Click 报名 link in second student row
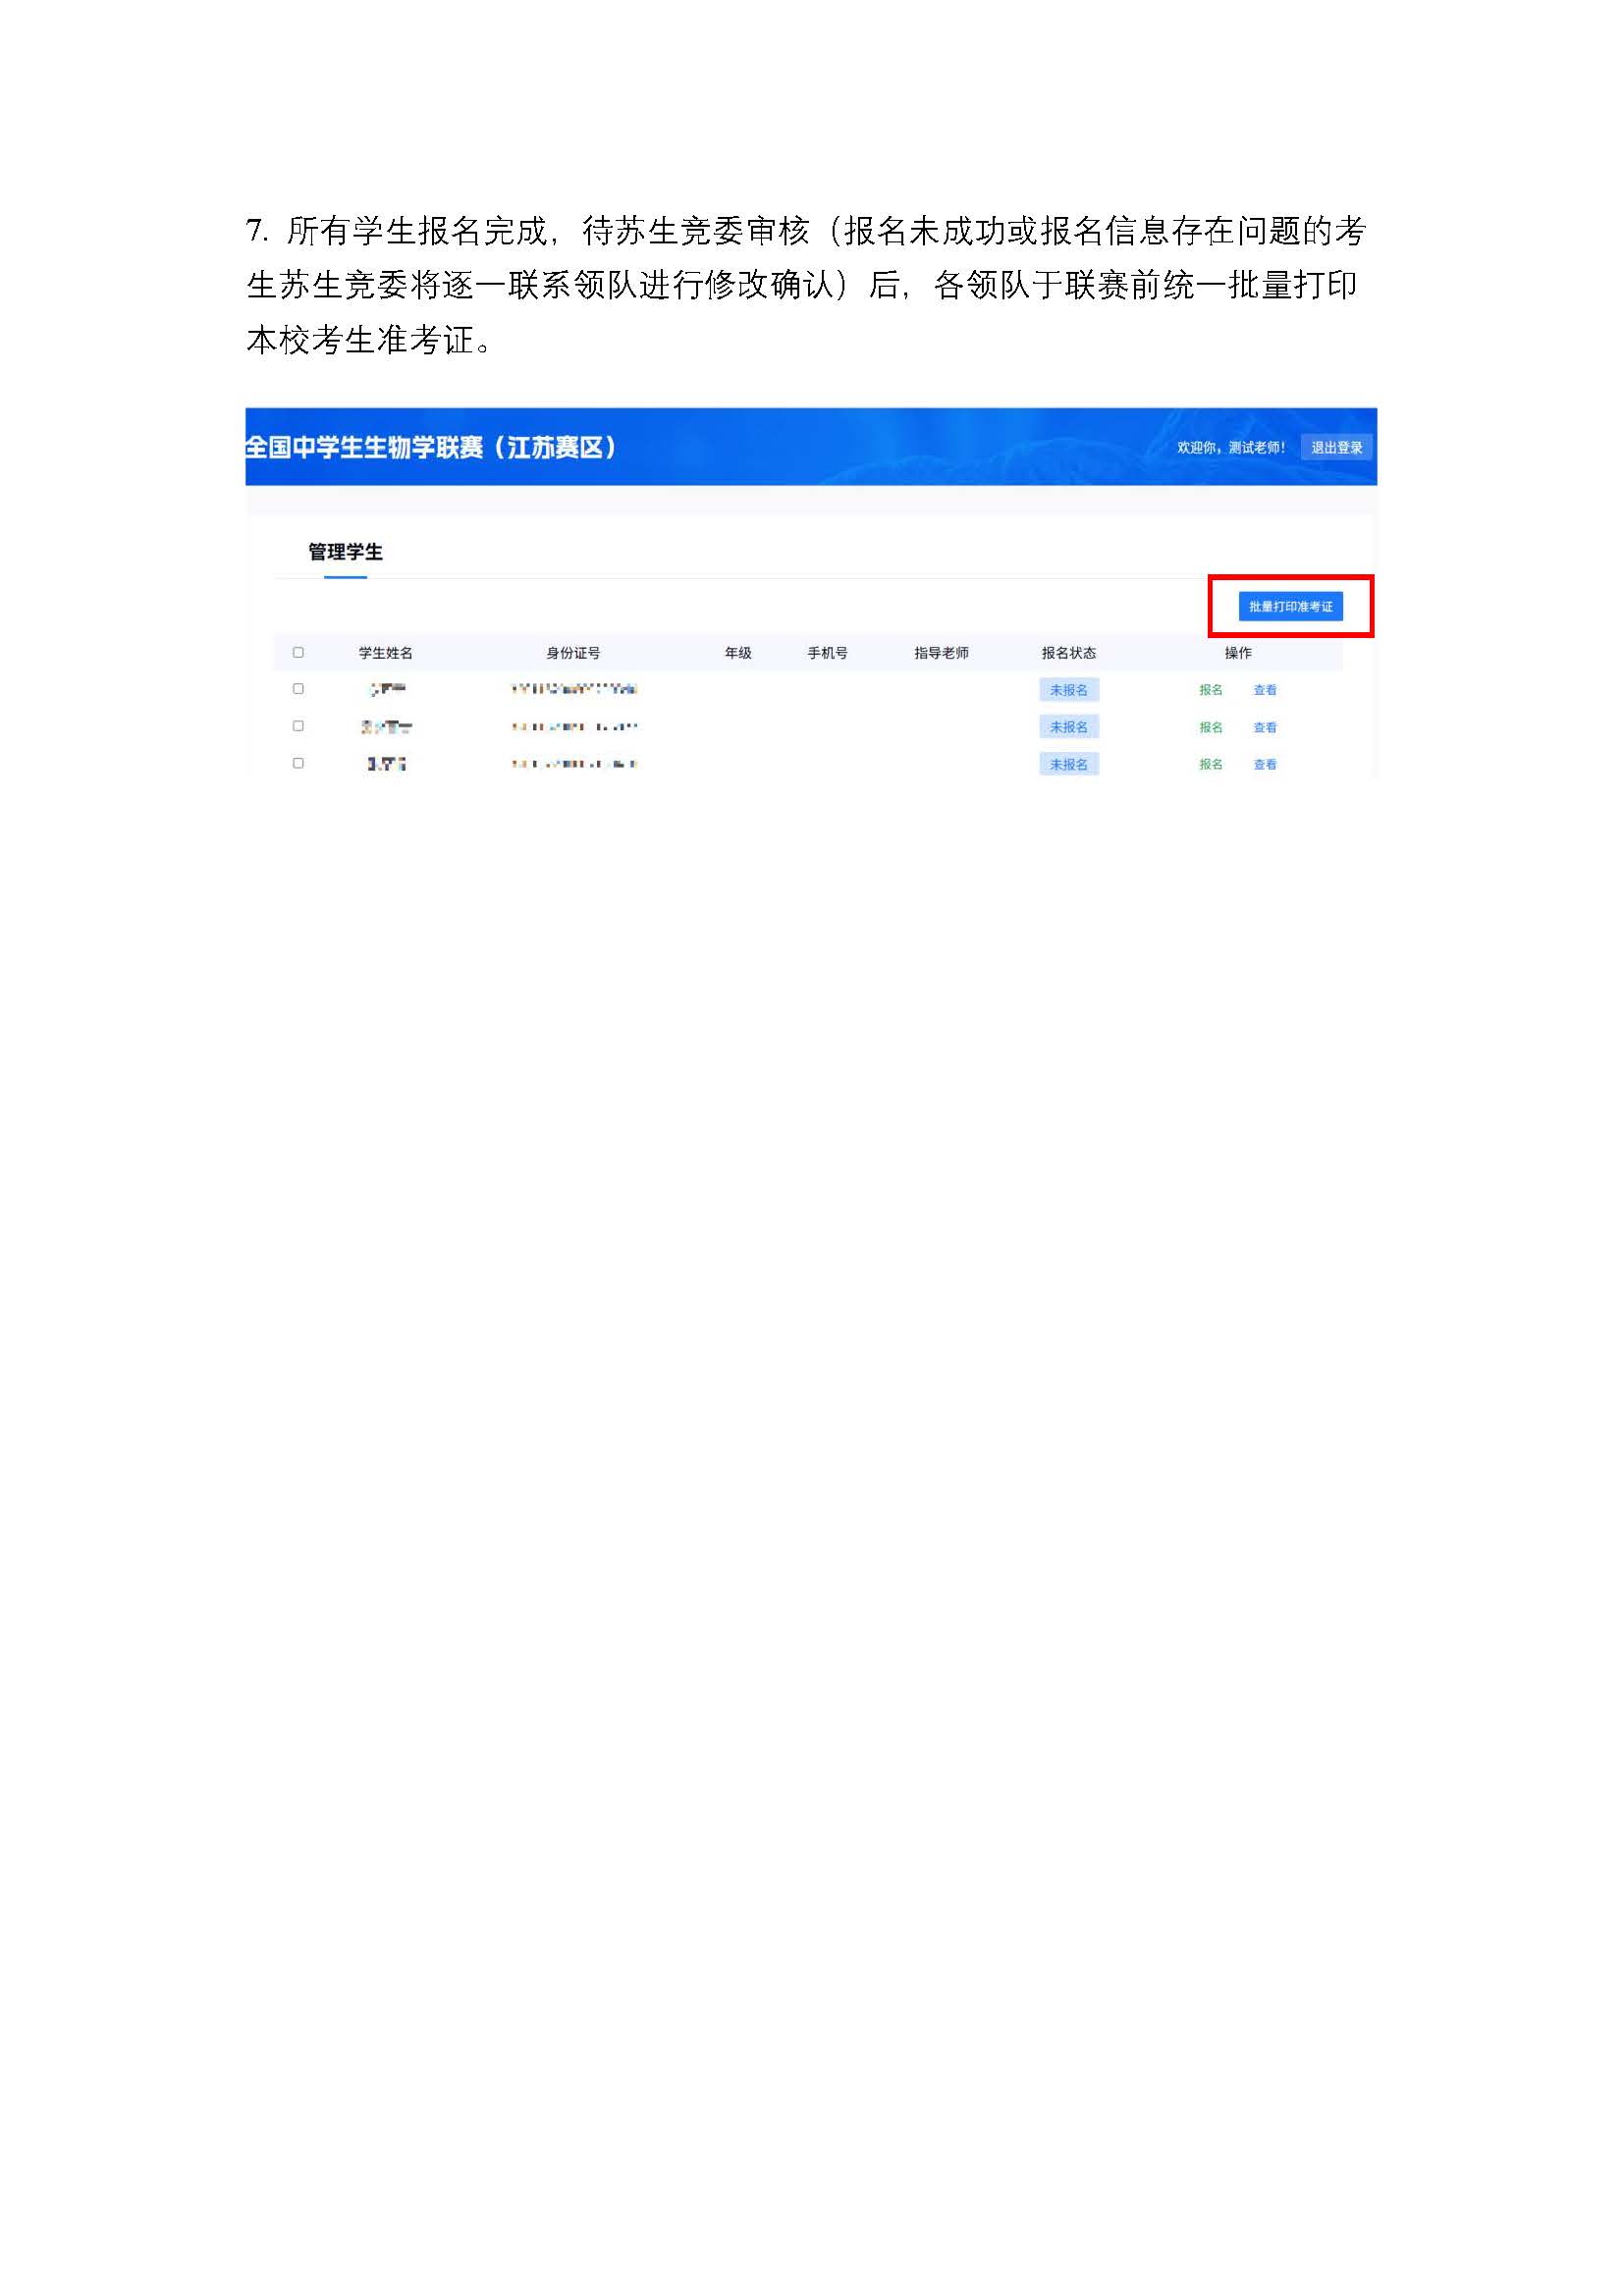This screenshot has height=2296, width=1624. coord(1211,727)
